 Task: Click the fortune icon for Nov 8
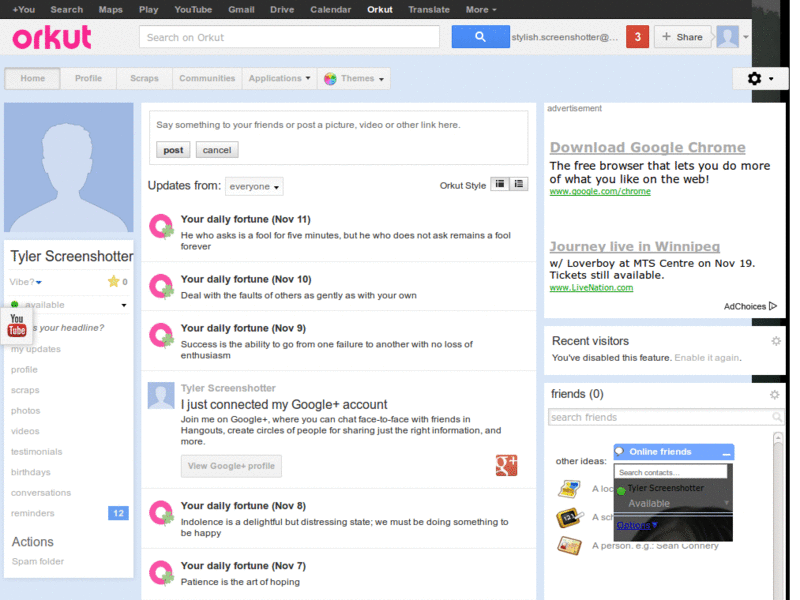click(161, 513)
